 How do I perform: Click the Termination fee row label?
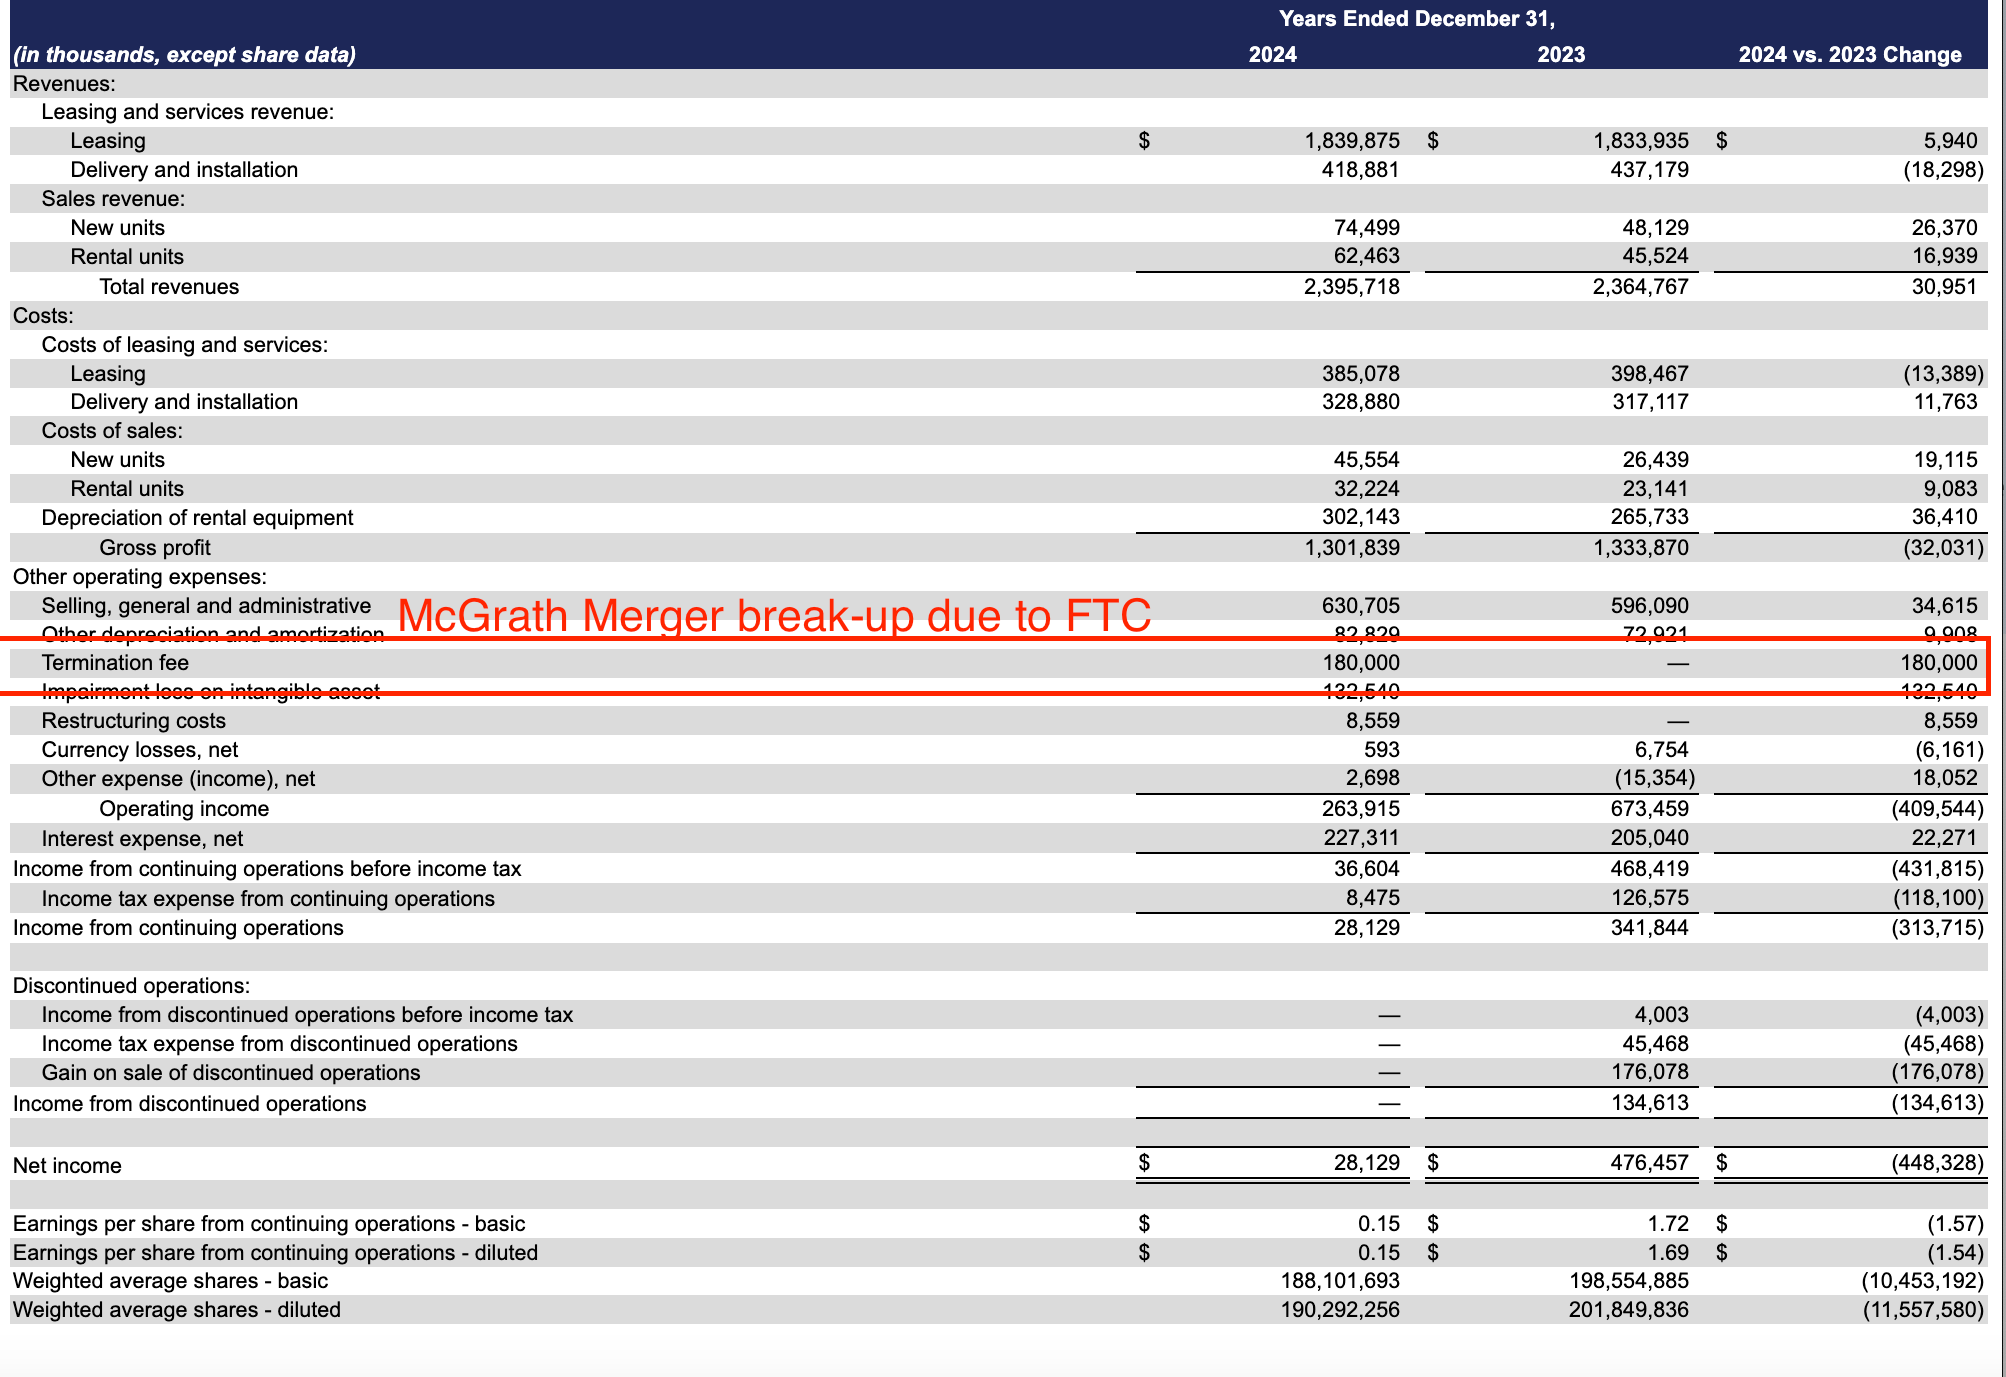115,663
